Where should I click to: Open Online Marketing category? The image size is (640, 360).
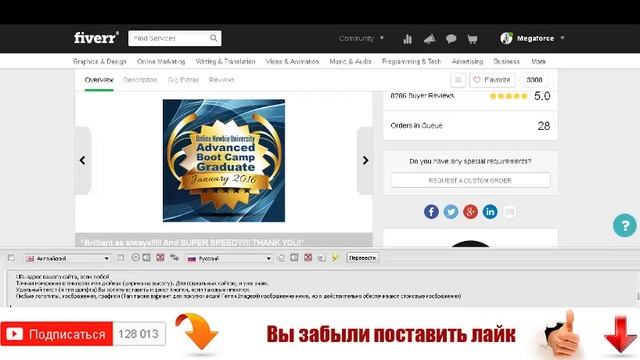click(161, 61)
